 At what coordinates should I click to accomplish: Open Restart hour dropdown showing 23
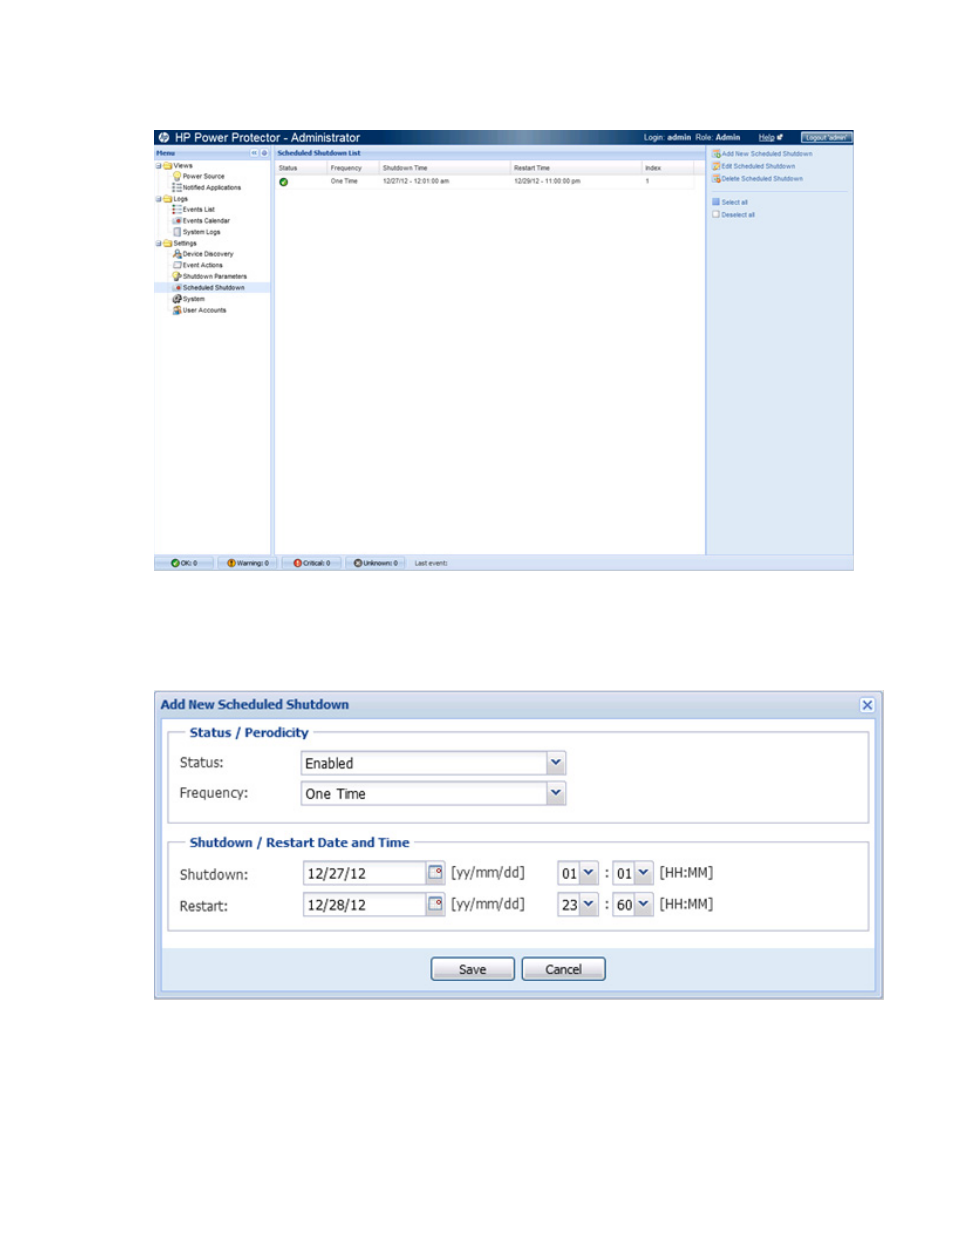pos(588,904)
